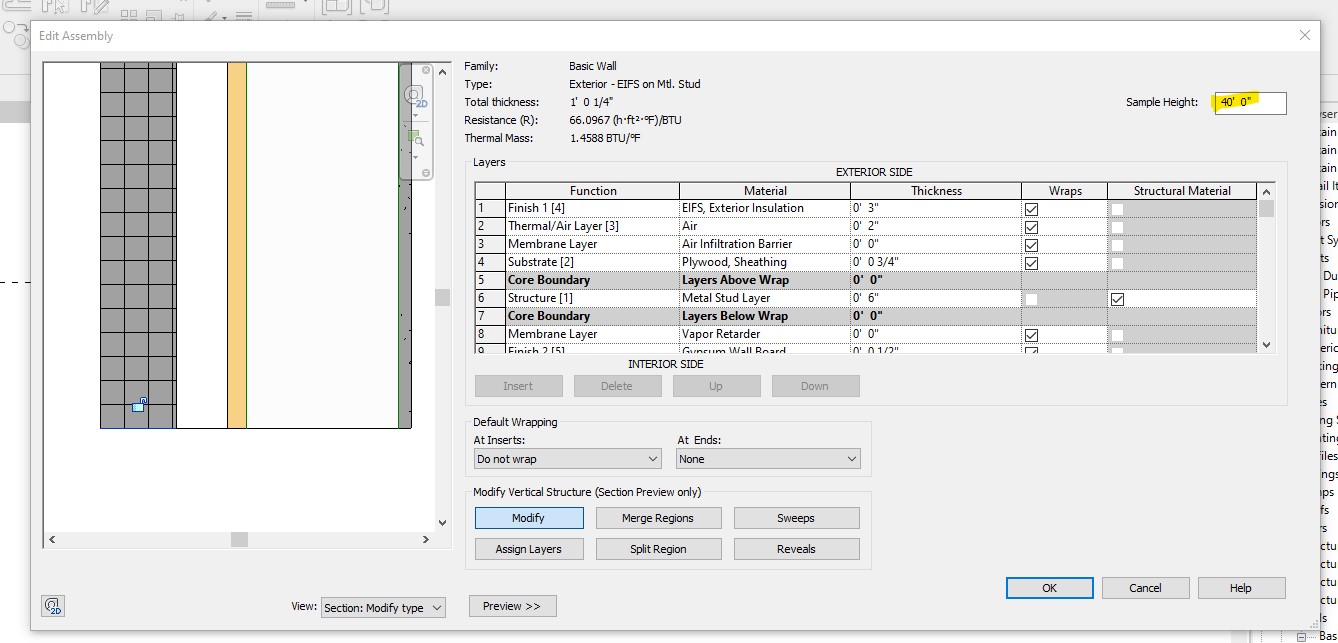Select the "0' 6"" thickness cell
Screen dimensions: 1338x643
(936, 298)
